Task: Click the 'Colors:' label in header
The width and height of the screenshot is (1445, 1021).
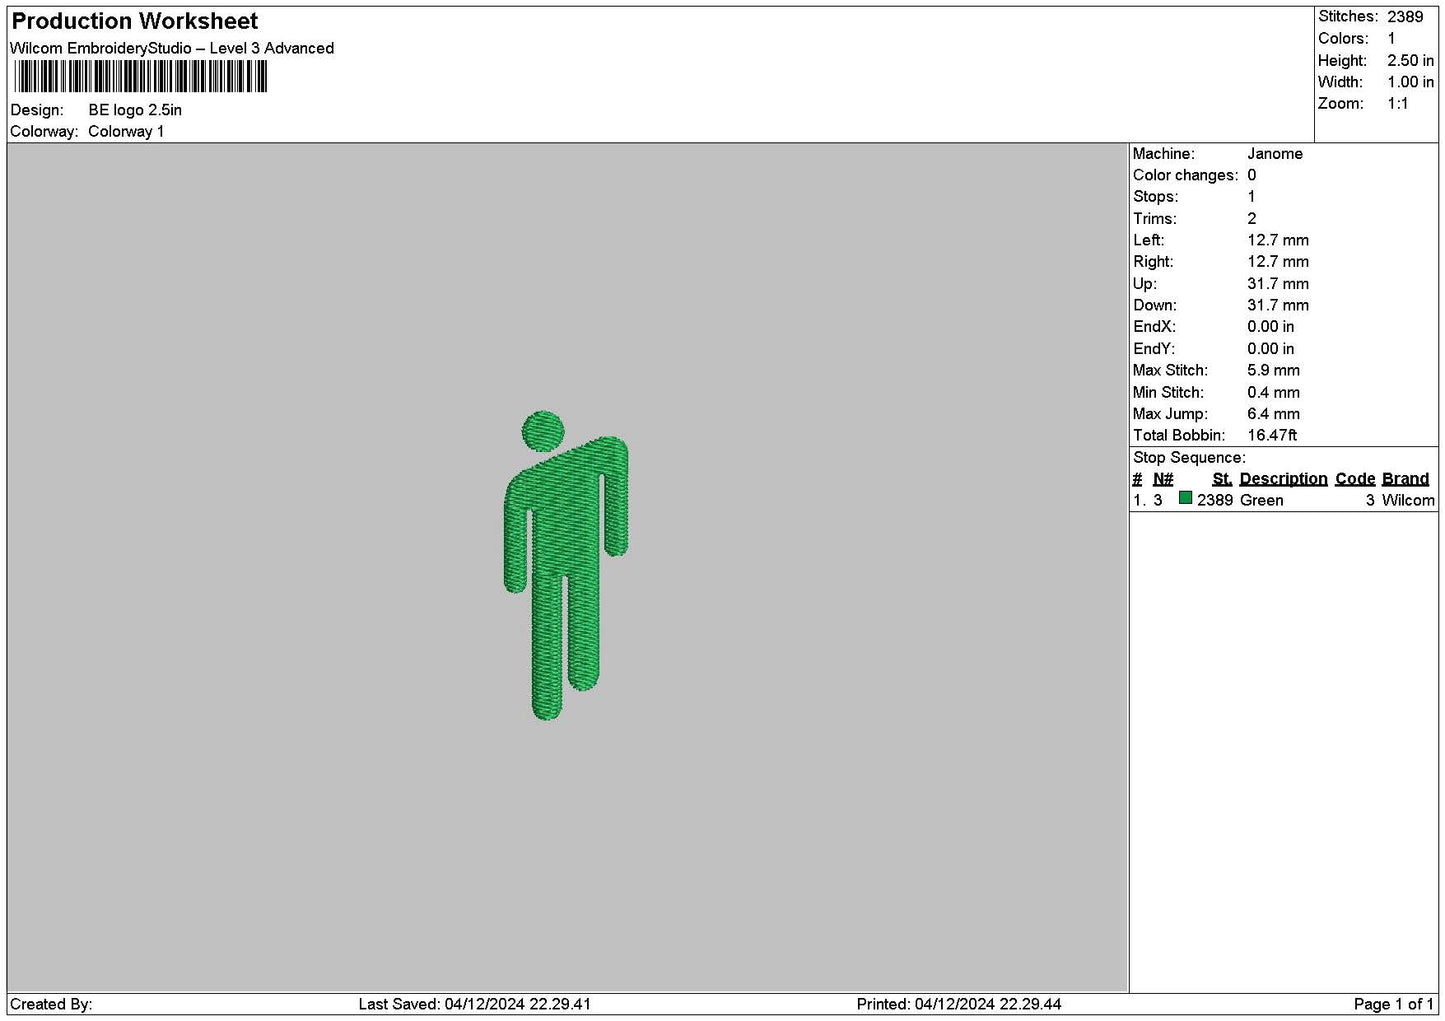Action: 1343,39
